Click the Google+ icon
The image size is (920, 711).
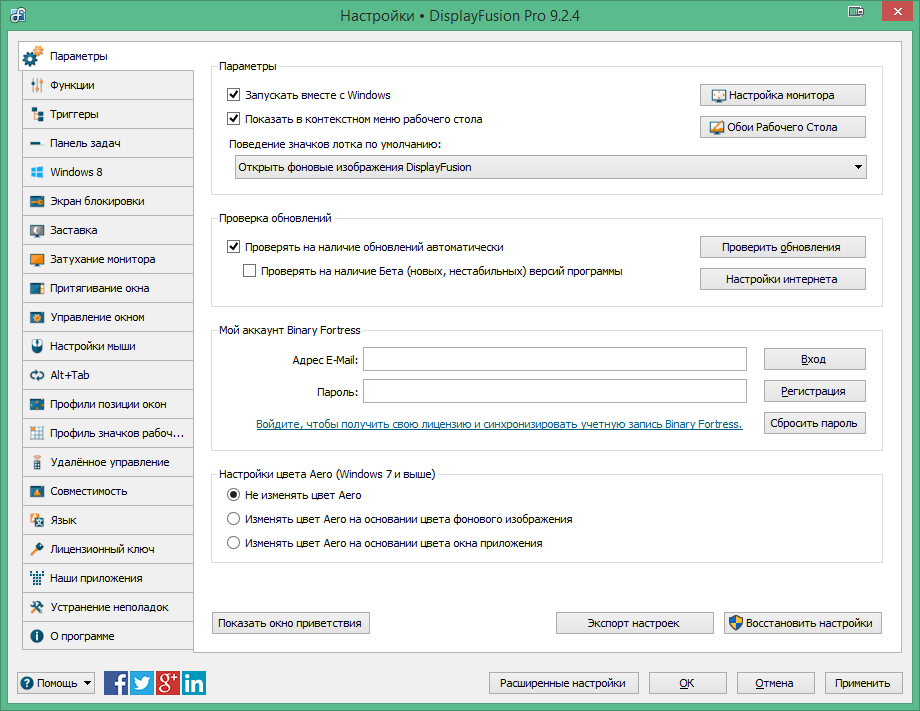(167, 683)
